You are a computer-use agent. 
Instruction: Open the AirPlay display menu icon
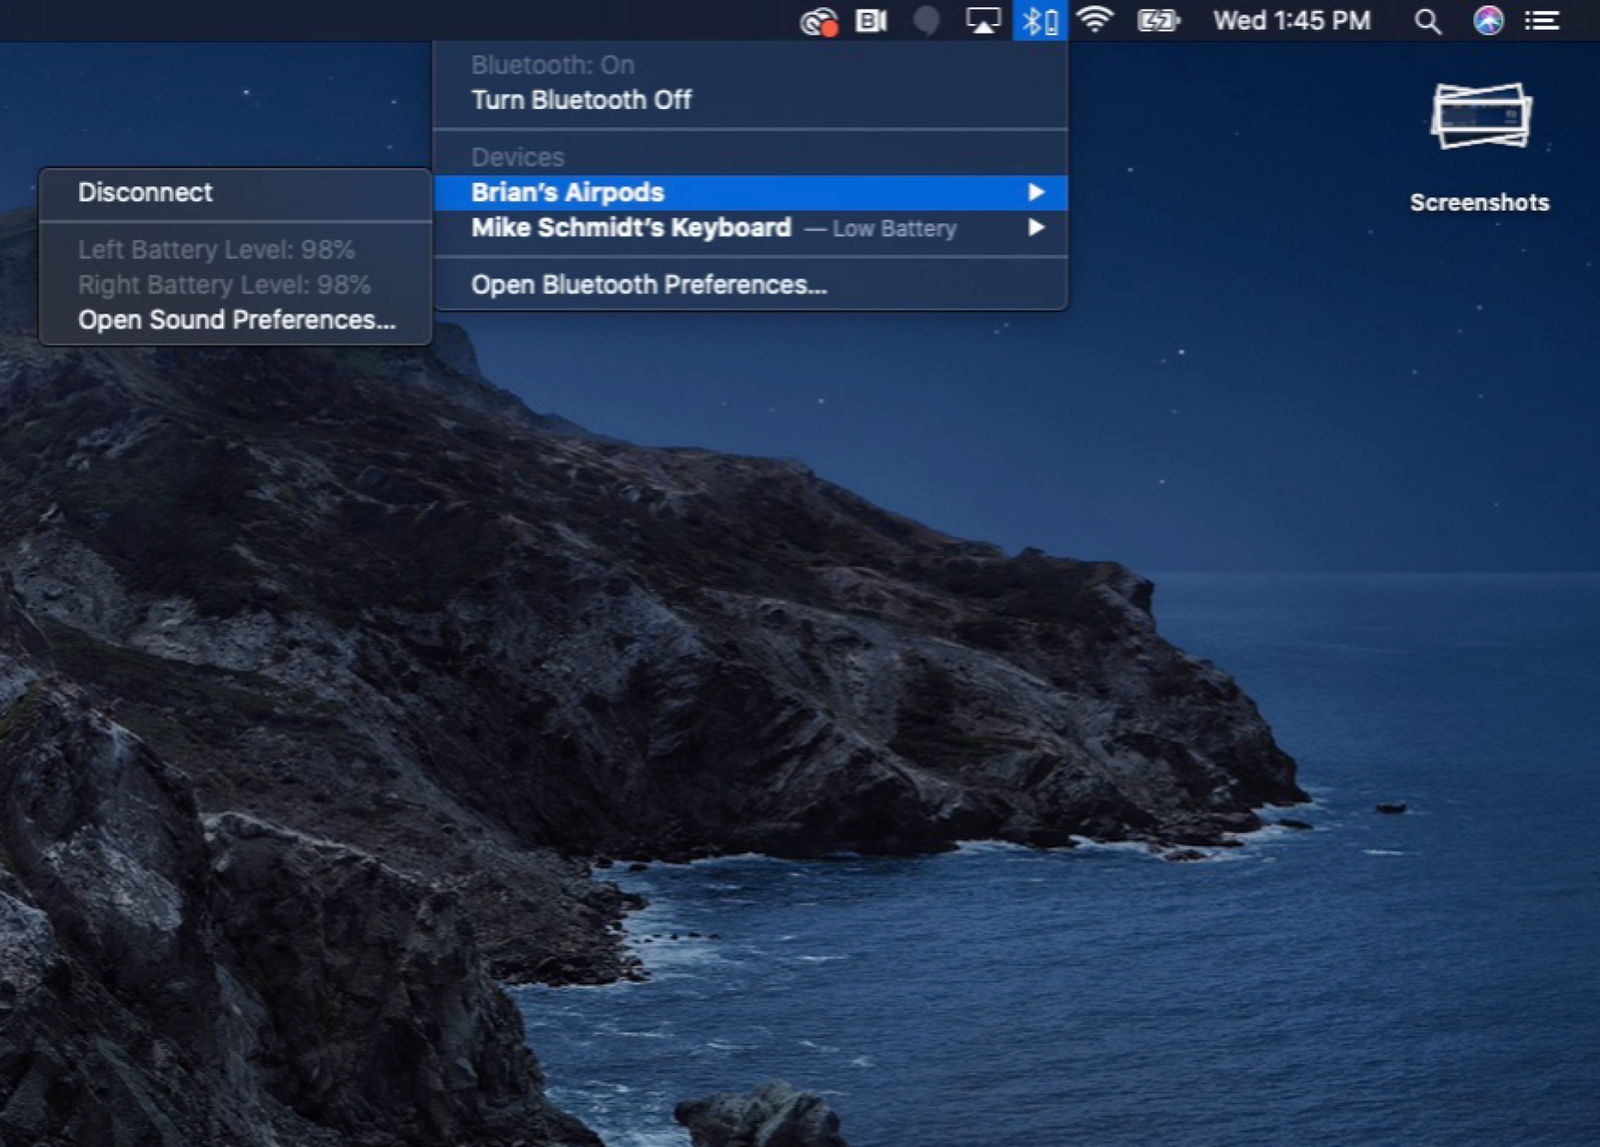click(x=983, y=20)
